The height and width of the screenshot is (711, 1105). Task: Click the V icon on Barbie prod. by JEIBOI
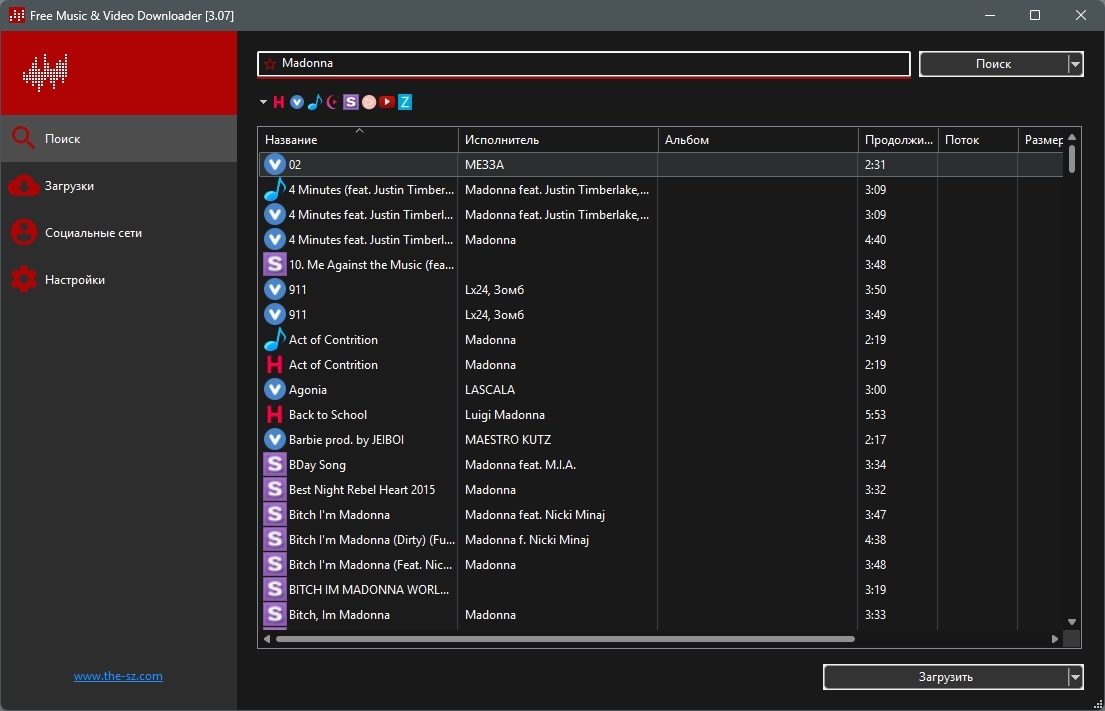tap(275, 440)
